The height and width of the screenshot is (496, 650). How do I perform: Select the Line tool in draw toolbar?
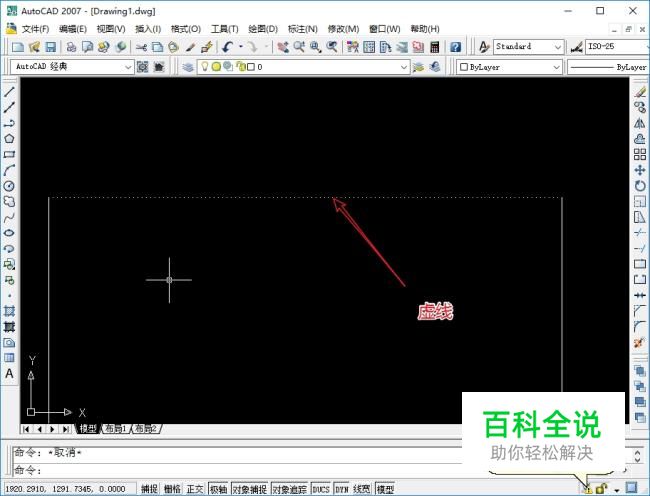point(9,92)
